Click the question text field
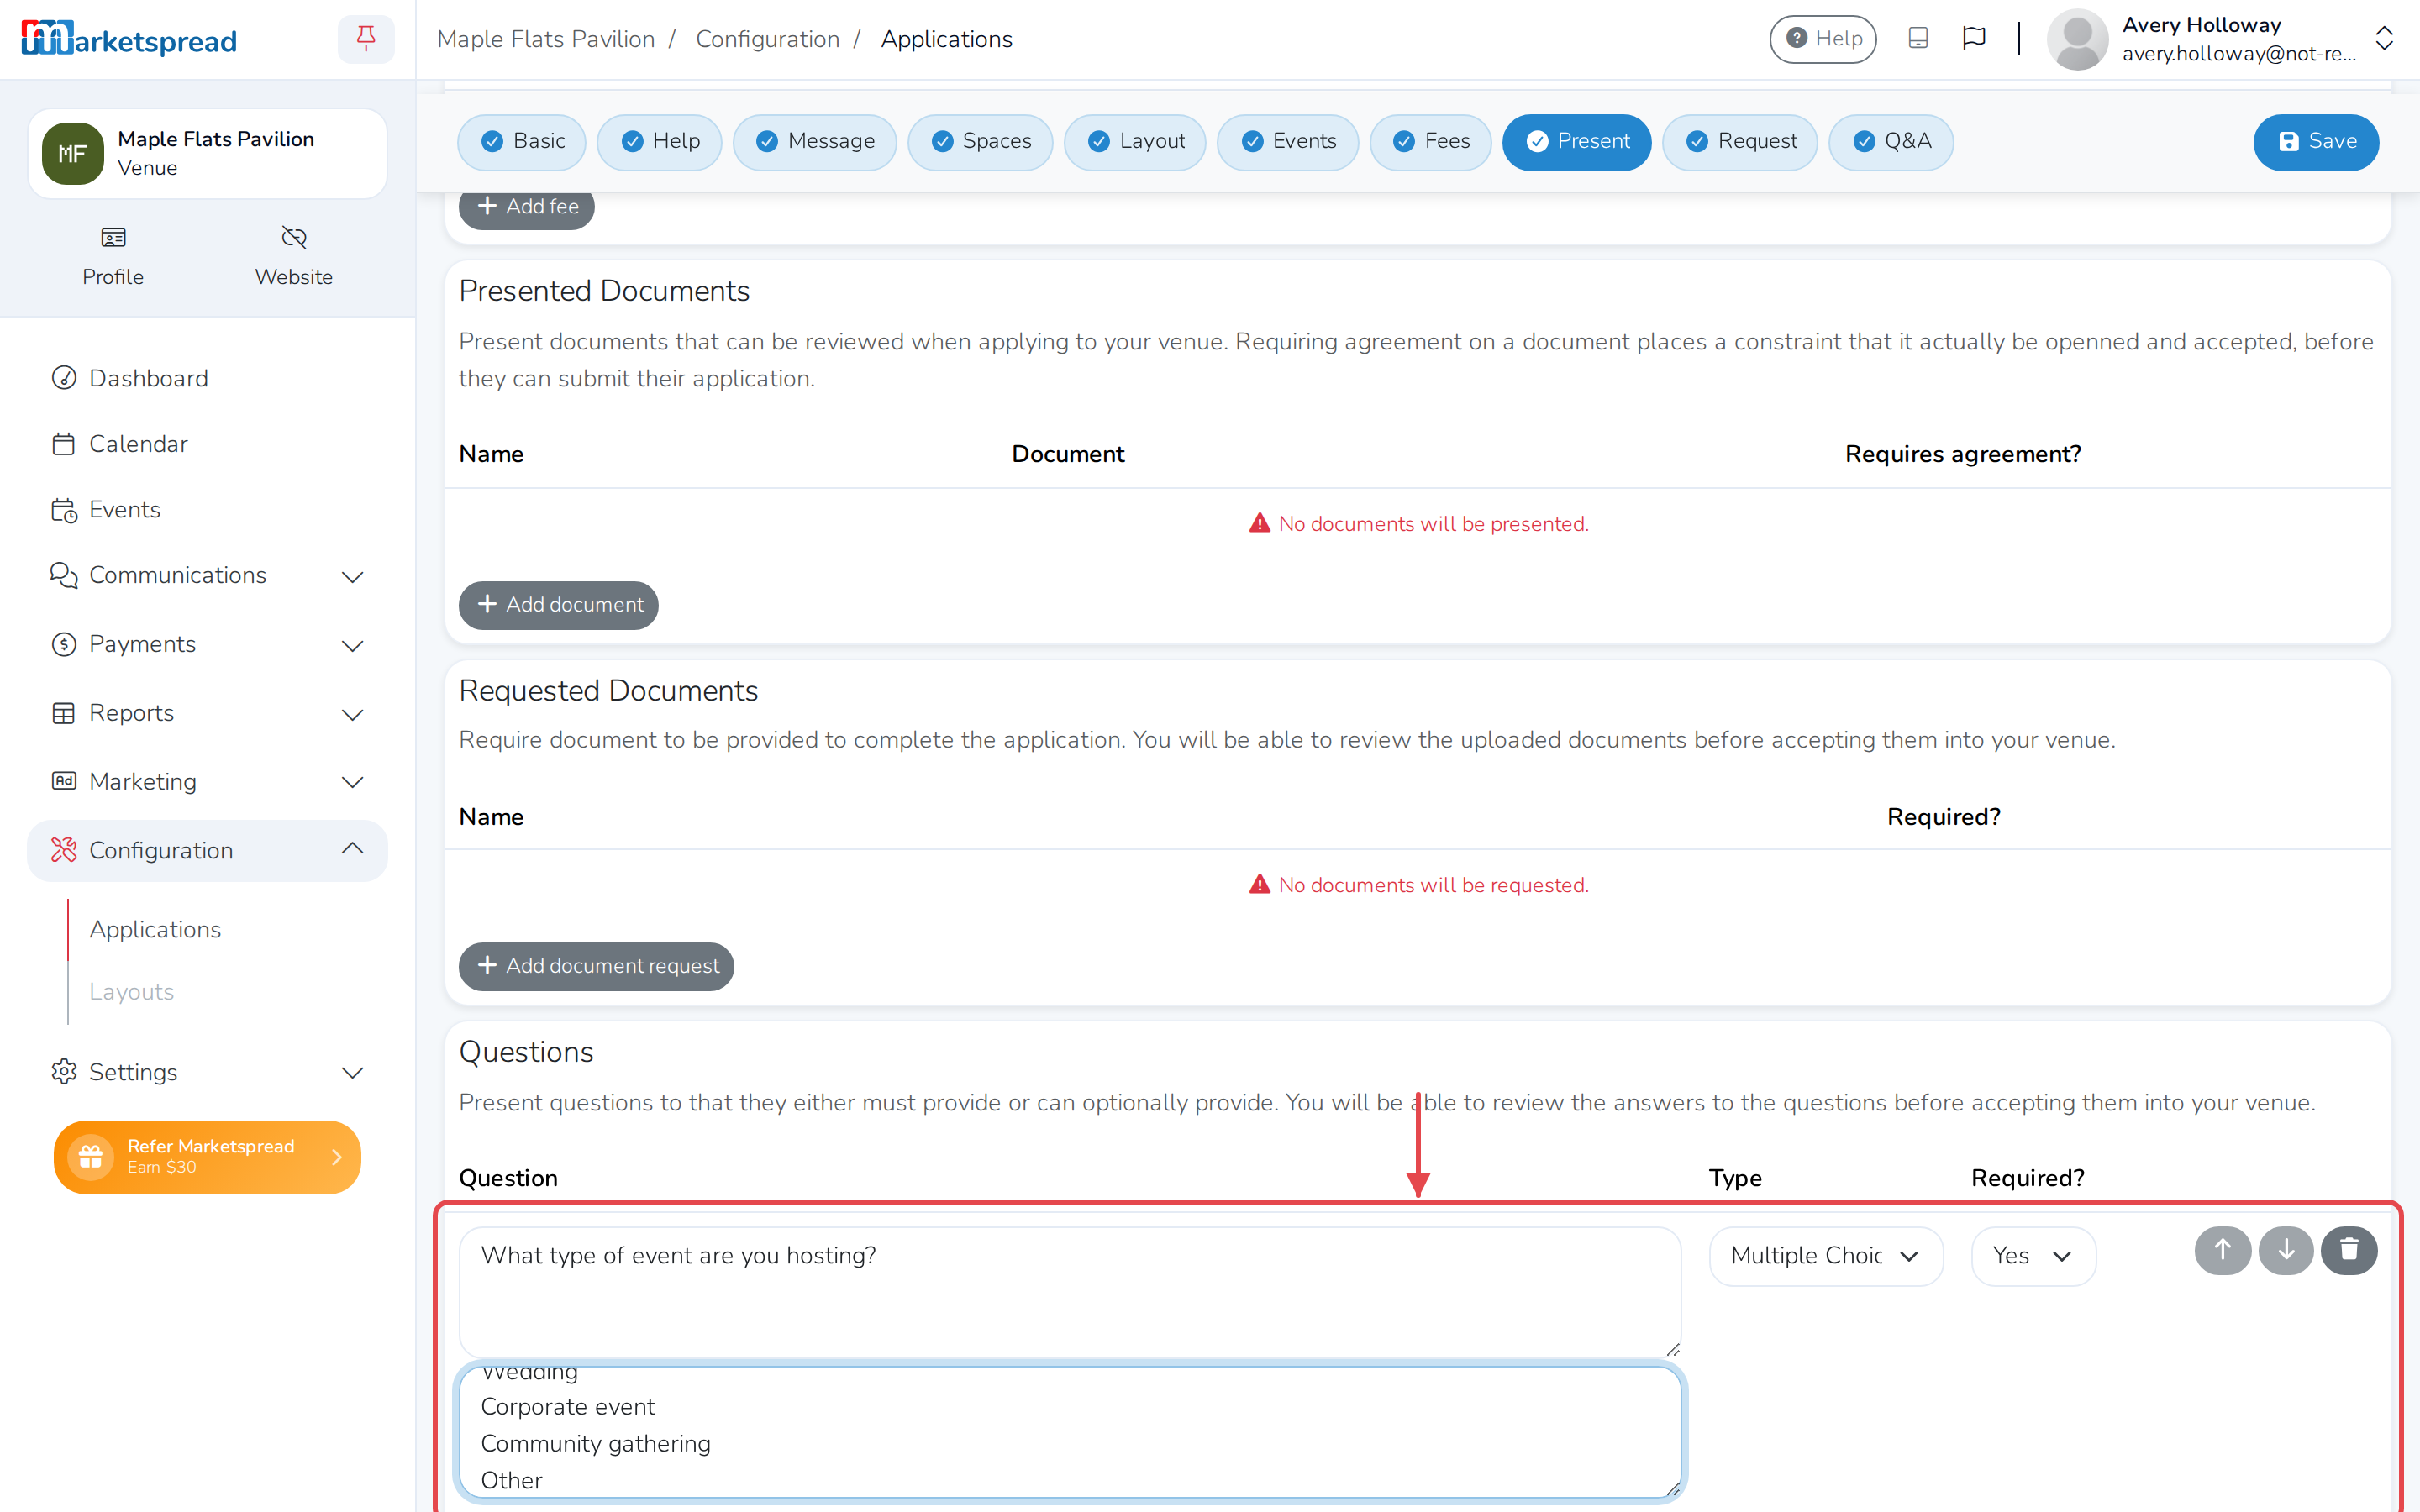2420x1512 pixels. pyautogui.click(x=1070, y=1291)
